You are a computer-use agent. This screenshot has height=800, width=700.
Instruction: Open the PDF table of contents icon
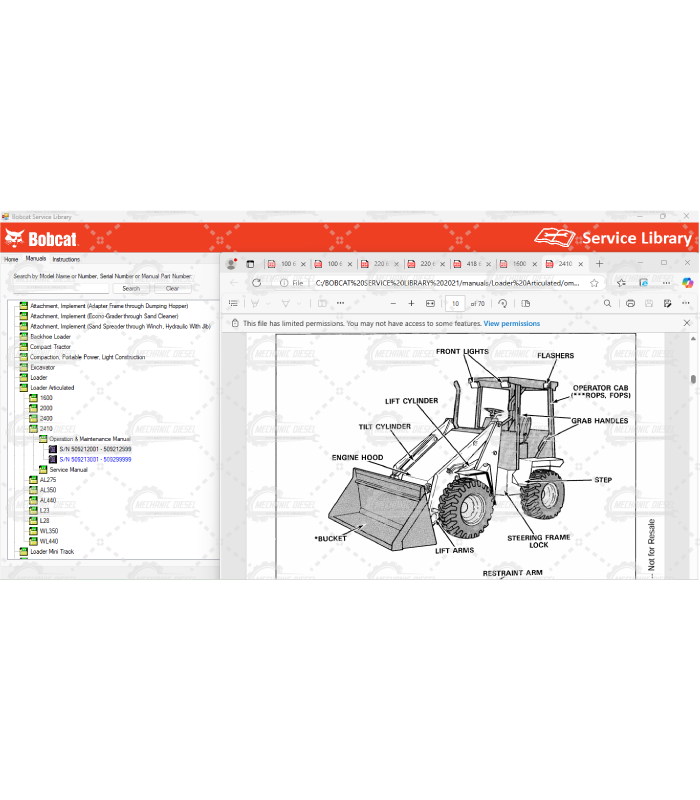[x=232, y=303]
